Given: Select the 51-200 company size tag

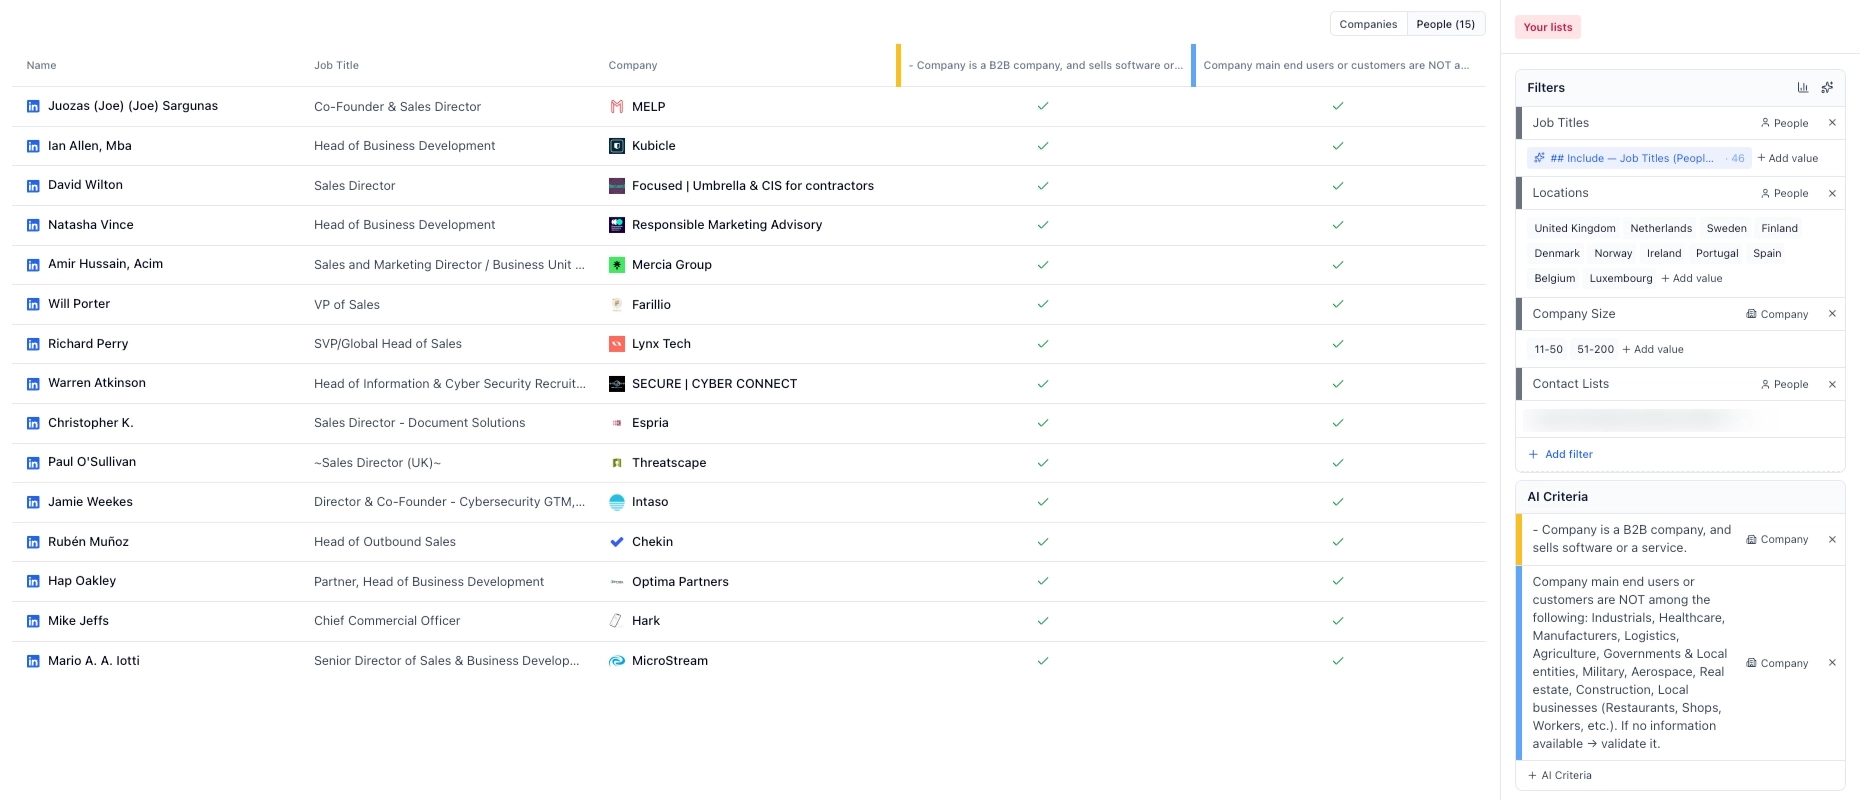Looking at the screenshot, I should point(1595,349).
